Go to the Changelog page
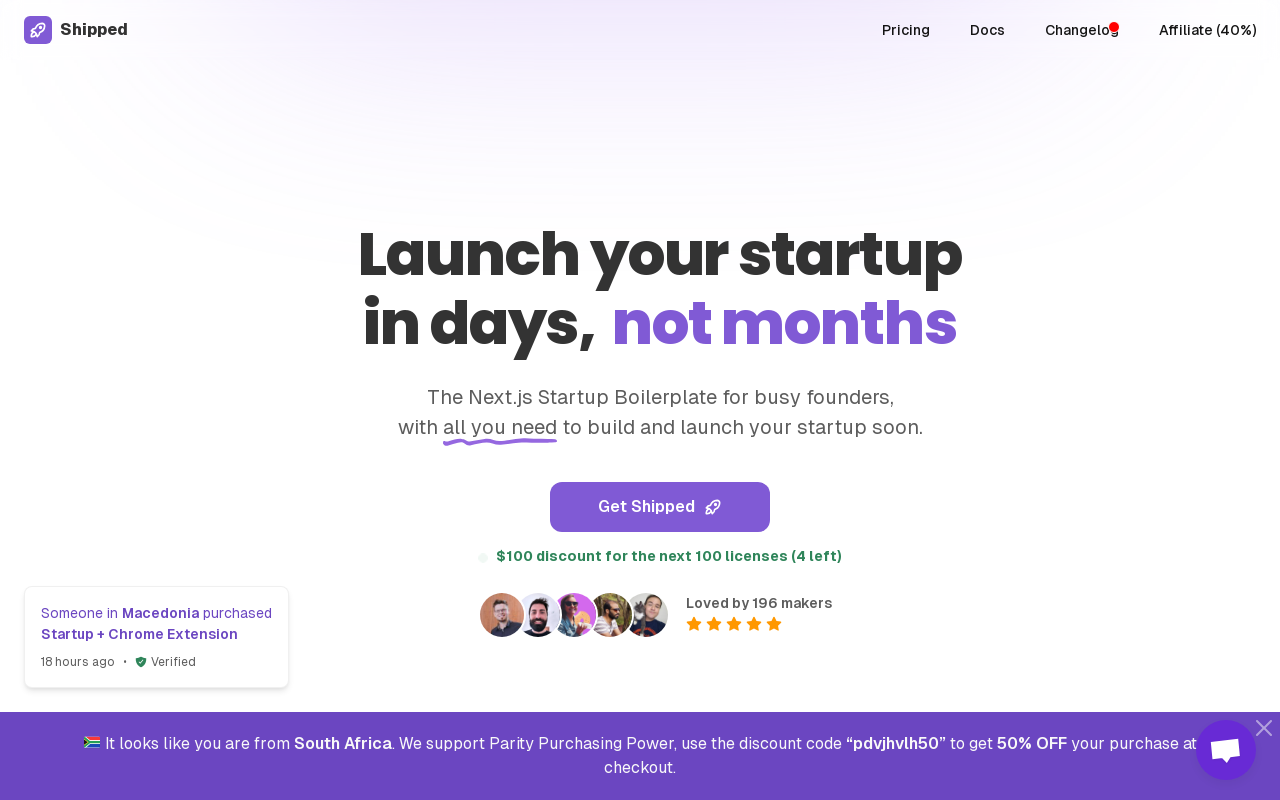Viewport: 1280px width, 800px height. pos(1082,30)
